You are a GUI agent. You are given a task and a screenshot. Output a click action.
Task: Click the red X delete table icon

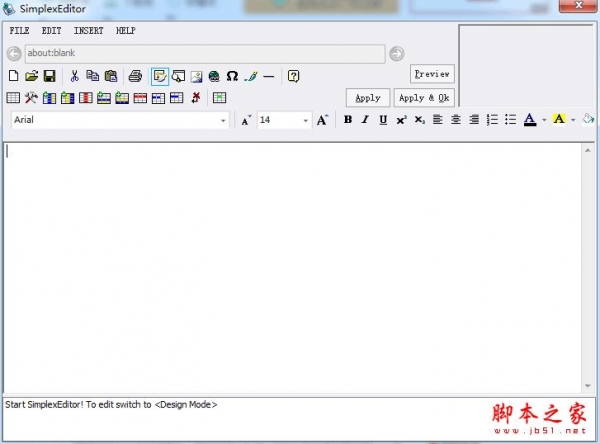pos(196,97)
